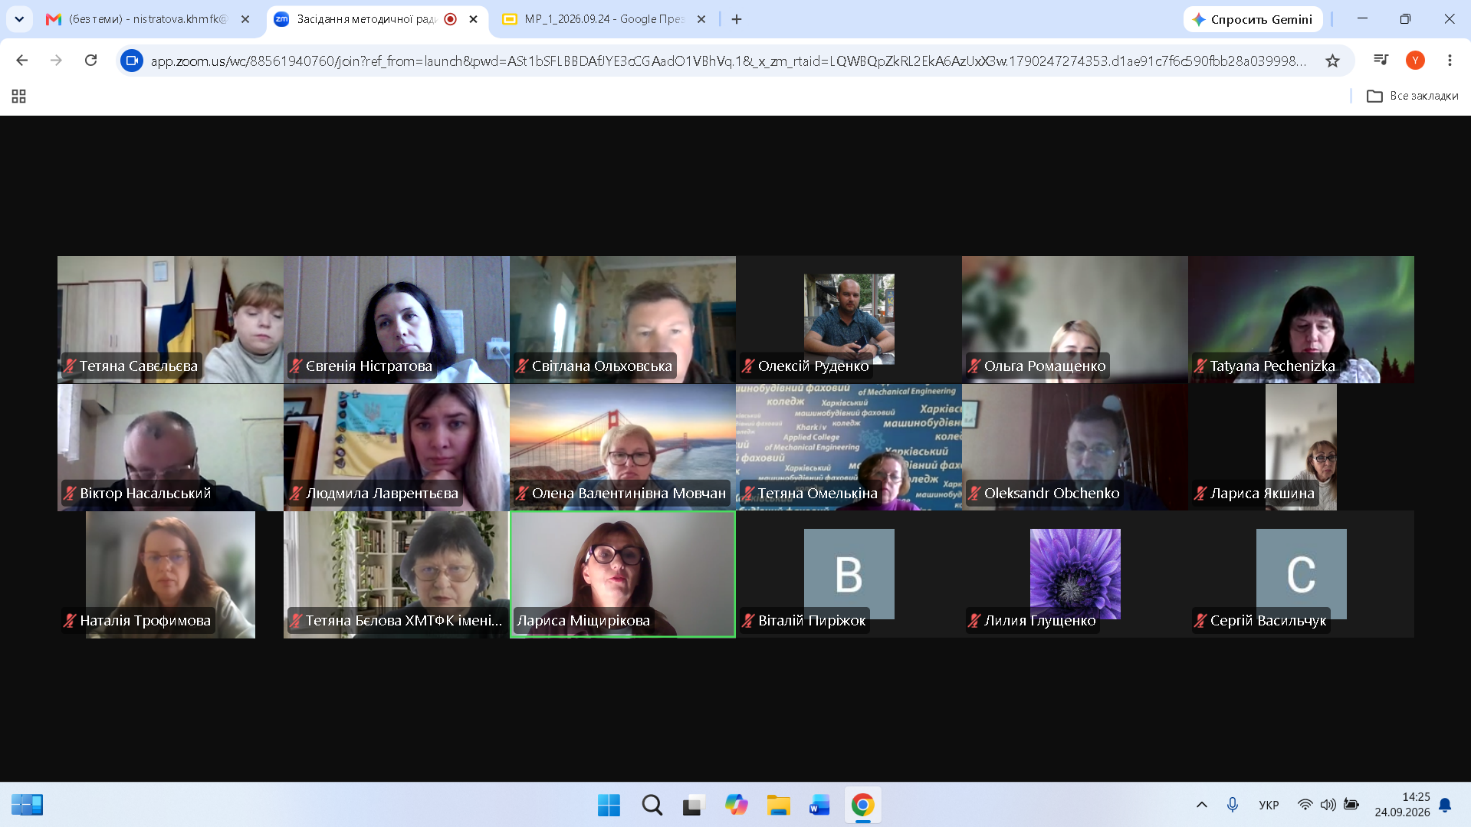This screenshot has height=827, width=1471.
Task: Open the Chrome media control icon
Action: 1381,60
